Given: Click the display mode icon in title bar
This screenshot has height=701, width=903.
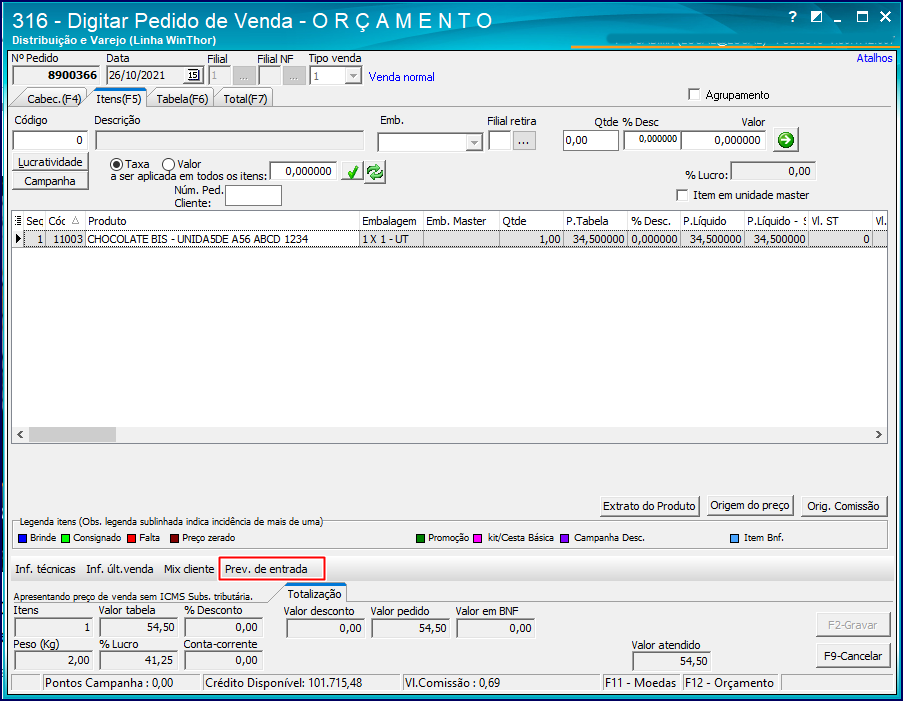Looking at the screenshot, I should coord(816,17).
